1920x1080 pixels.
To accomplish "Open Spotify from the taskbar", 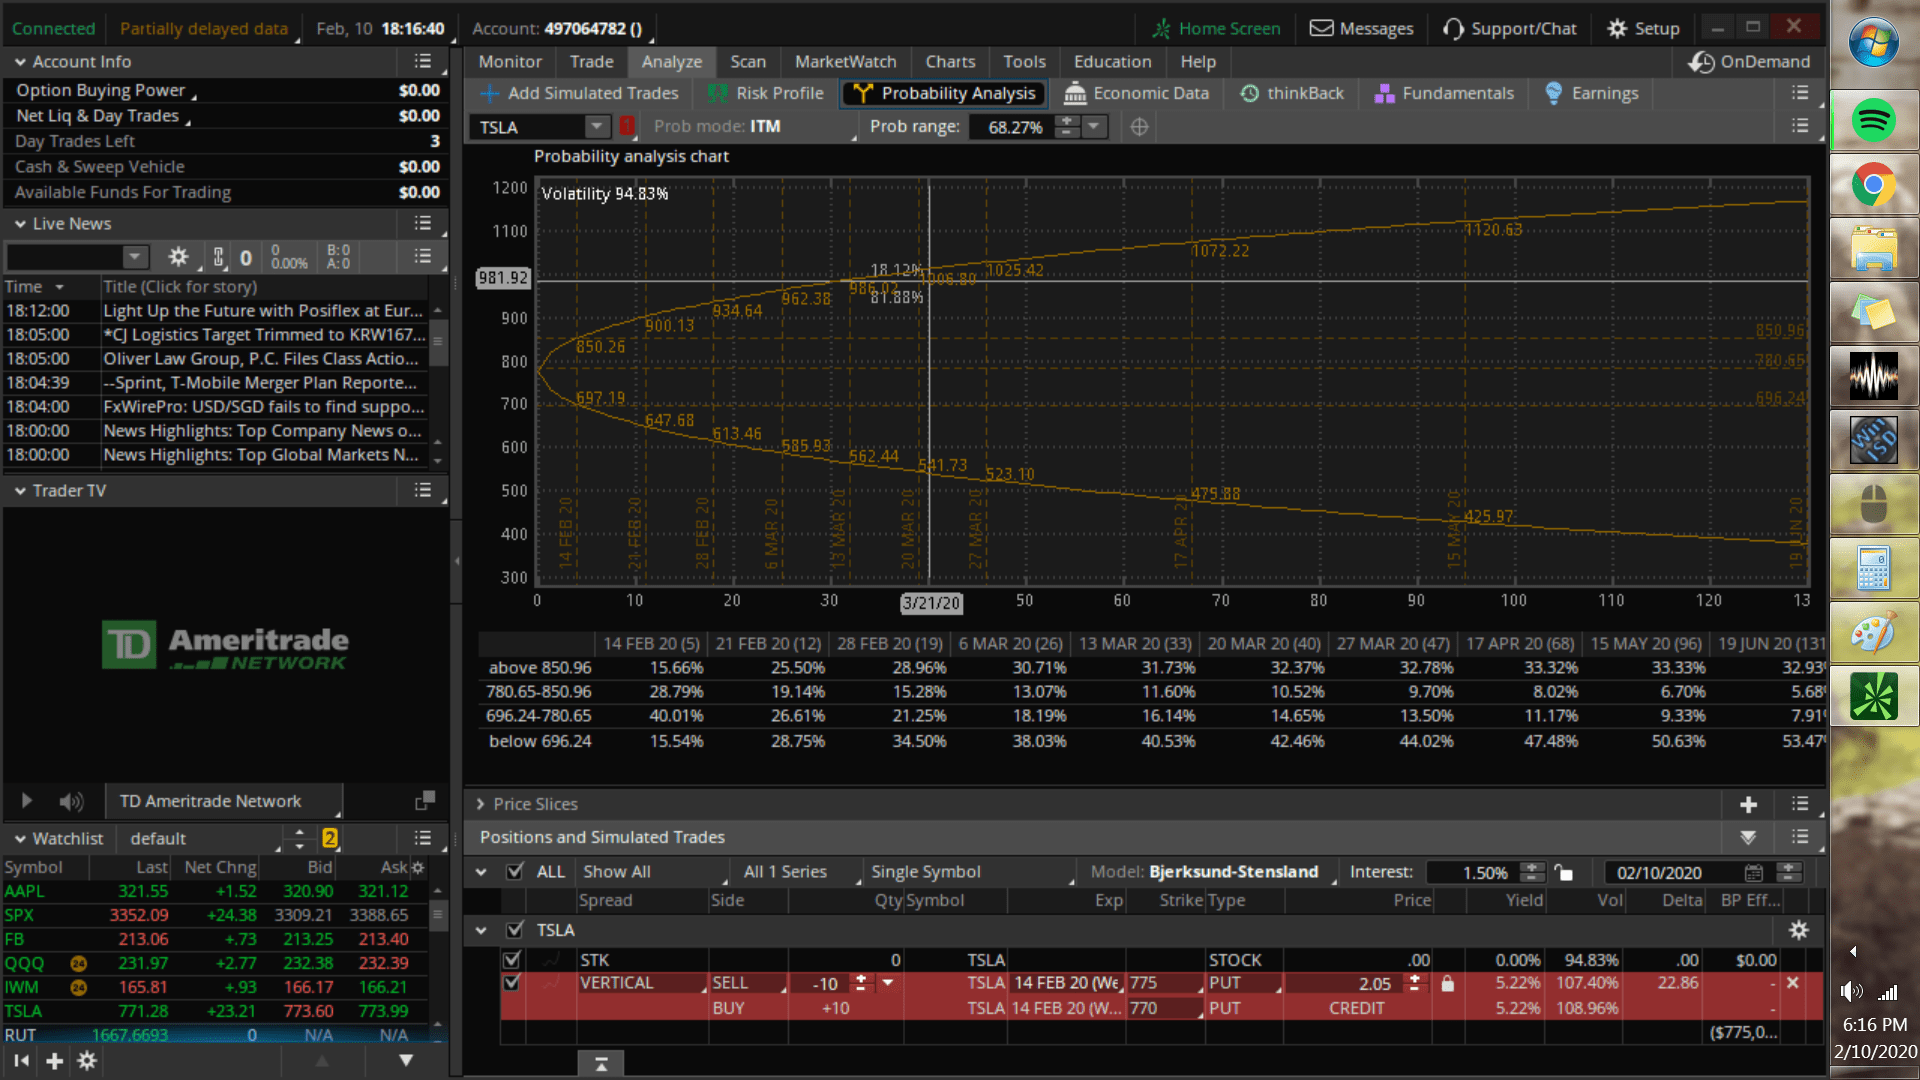I will [1873, 121].
